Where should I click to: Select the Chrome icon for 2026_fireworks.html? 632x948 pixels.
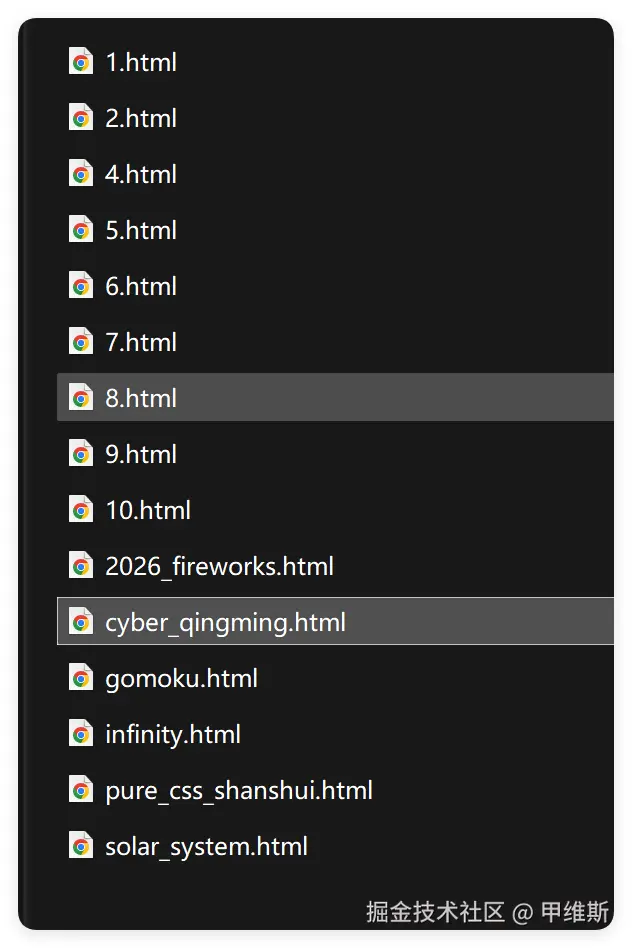click(80, 566)
